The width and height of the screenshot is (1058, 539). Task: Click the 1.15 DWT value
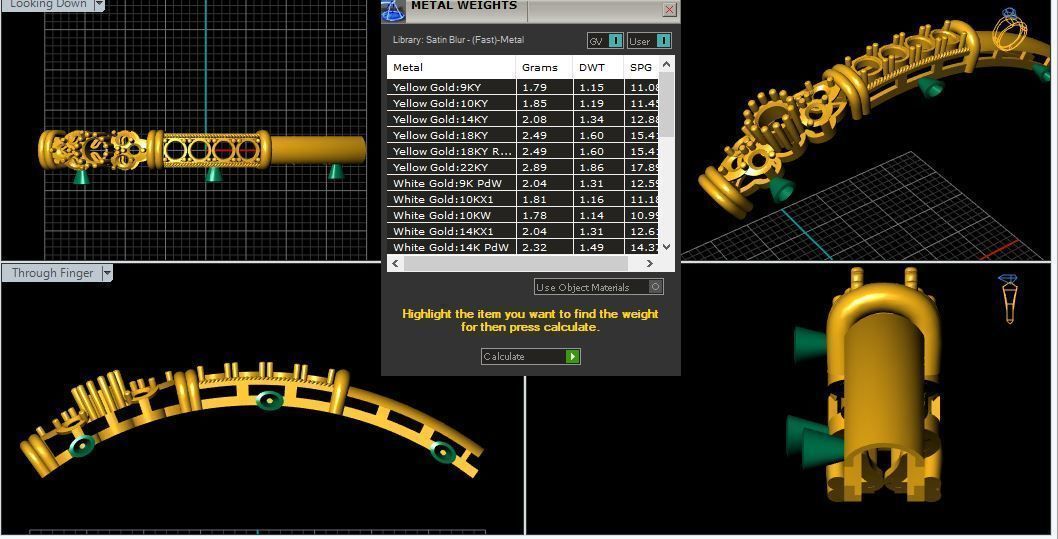[x=591, y=87]
